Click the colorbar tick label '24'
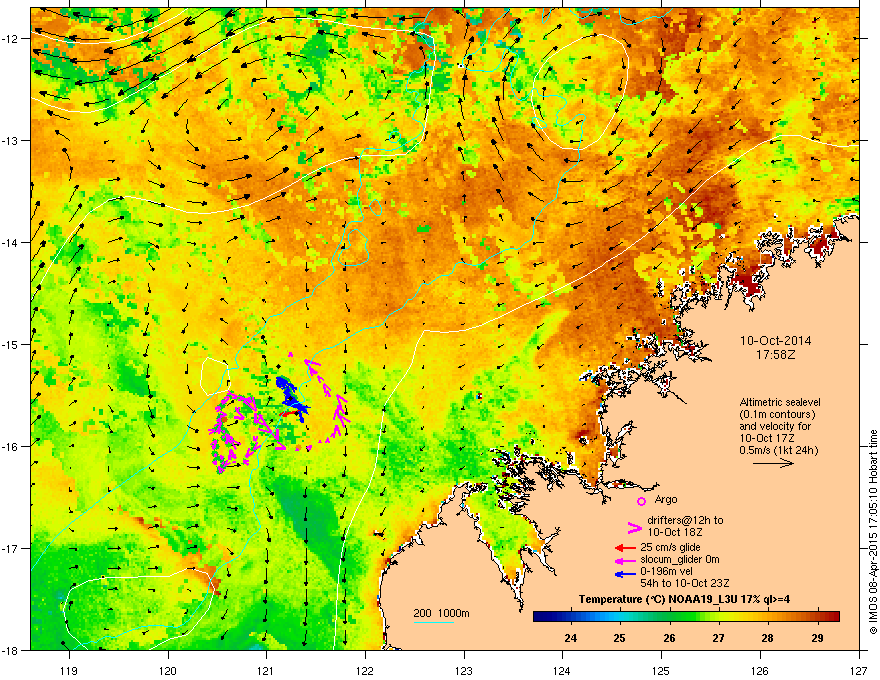Image resolution: width=880 pixels, height=680 pixels. point(571,638)
